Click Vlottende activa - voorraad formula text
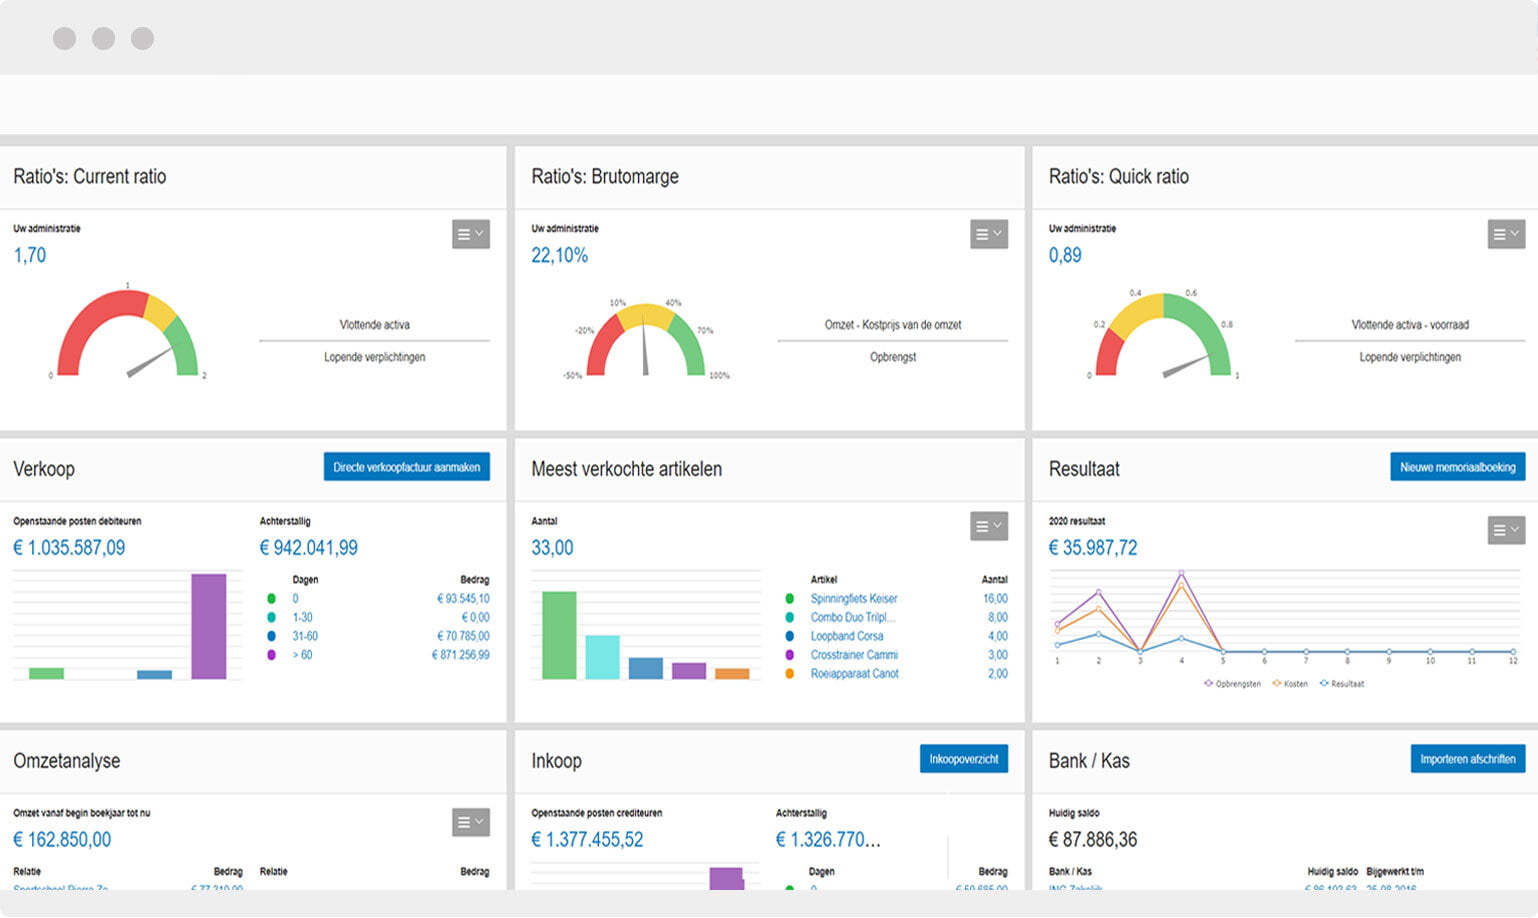 pos(1410,325)
